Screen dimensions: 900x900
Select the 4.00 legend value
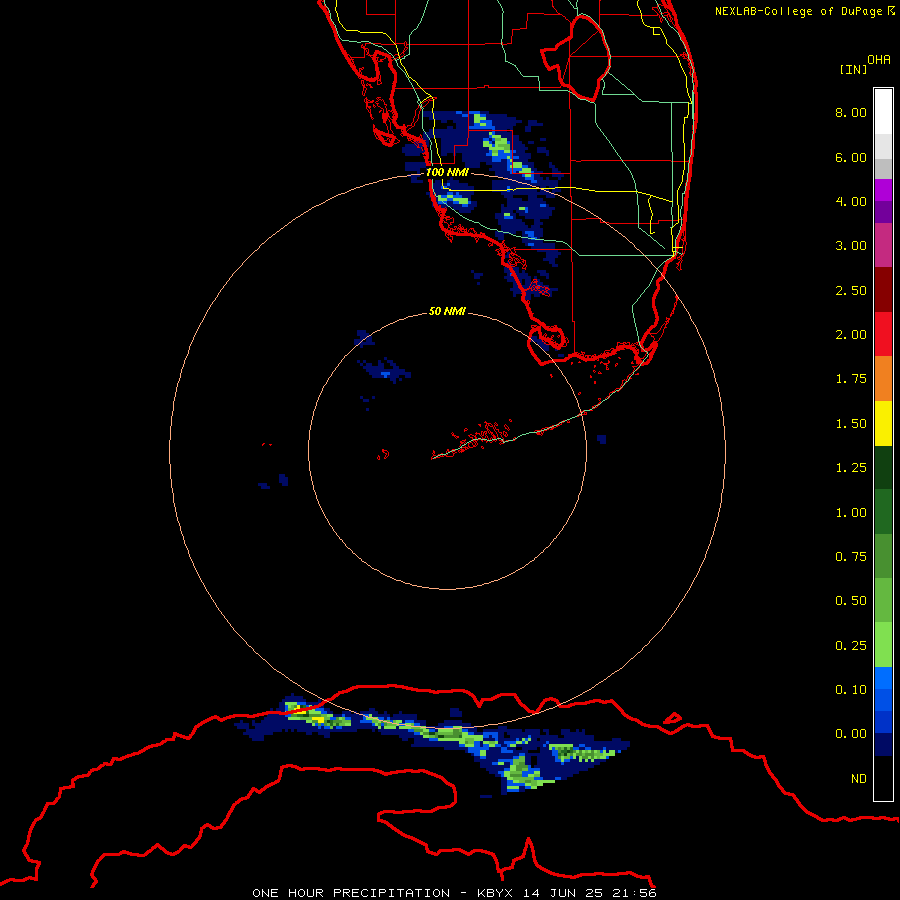[851, 201]
